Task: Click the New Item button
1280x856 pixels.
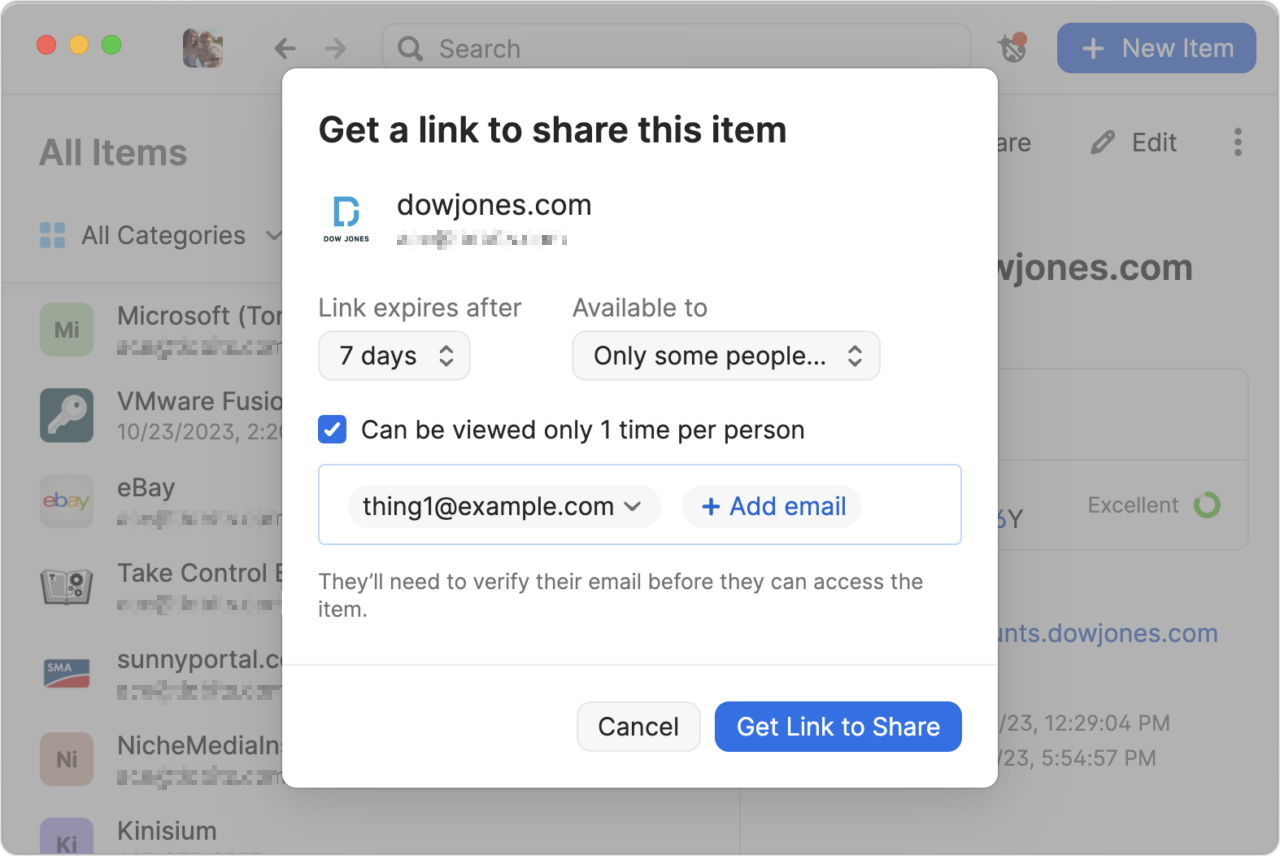Action: click(x=1156, y=48)
